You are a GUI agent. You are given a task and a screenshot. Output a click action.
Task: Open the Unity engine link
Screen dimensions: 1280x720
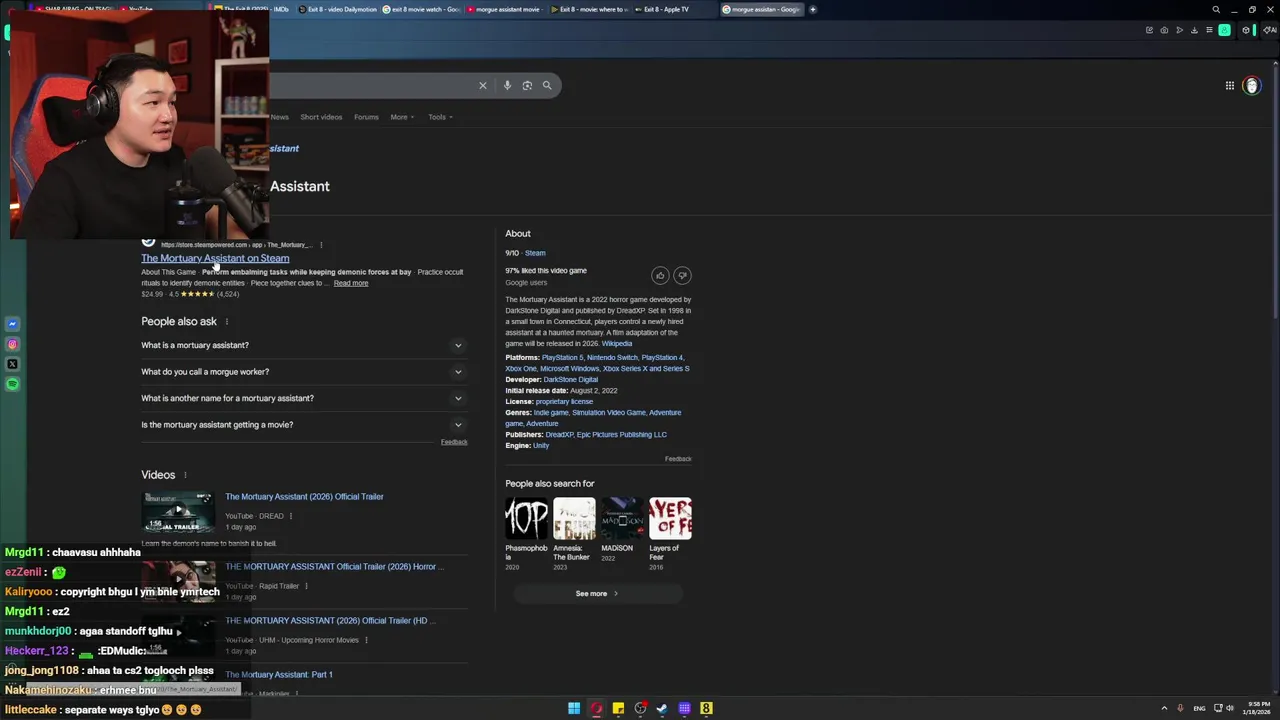(x=541, y=445)
